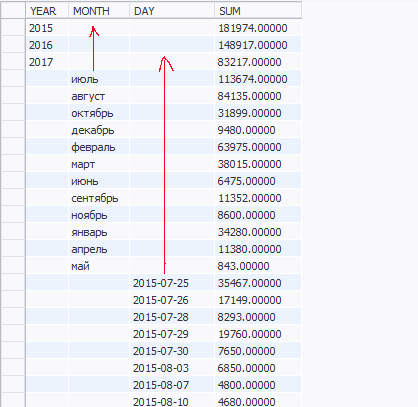Viewport: 418px width, 407px height.
Task: Click the 4800.00000 sum cell
Action: point(258,385)
